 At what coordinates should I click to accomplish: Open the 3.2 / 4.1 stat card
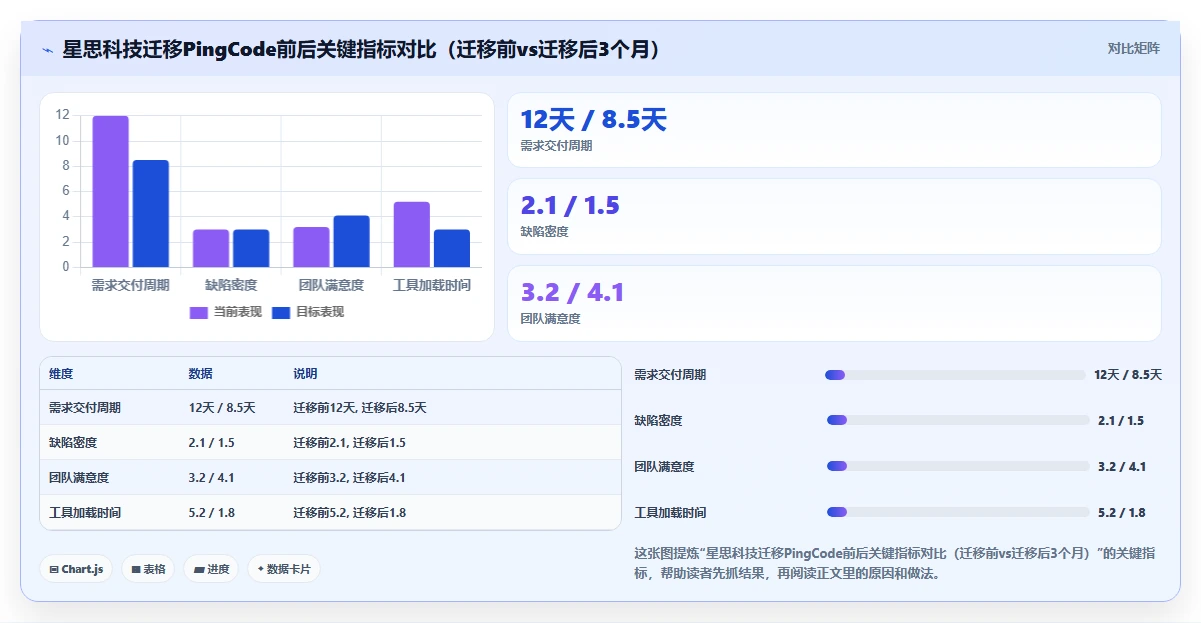click(x=834, y=303)
